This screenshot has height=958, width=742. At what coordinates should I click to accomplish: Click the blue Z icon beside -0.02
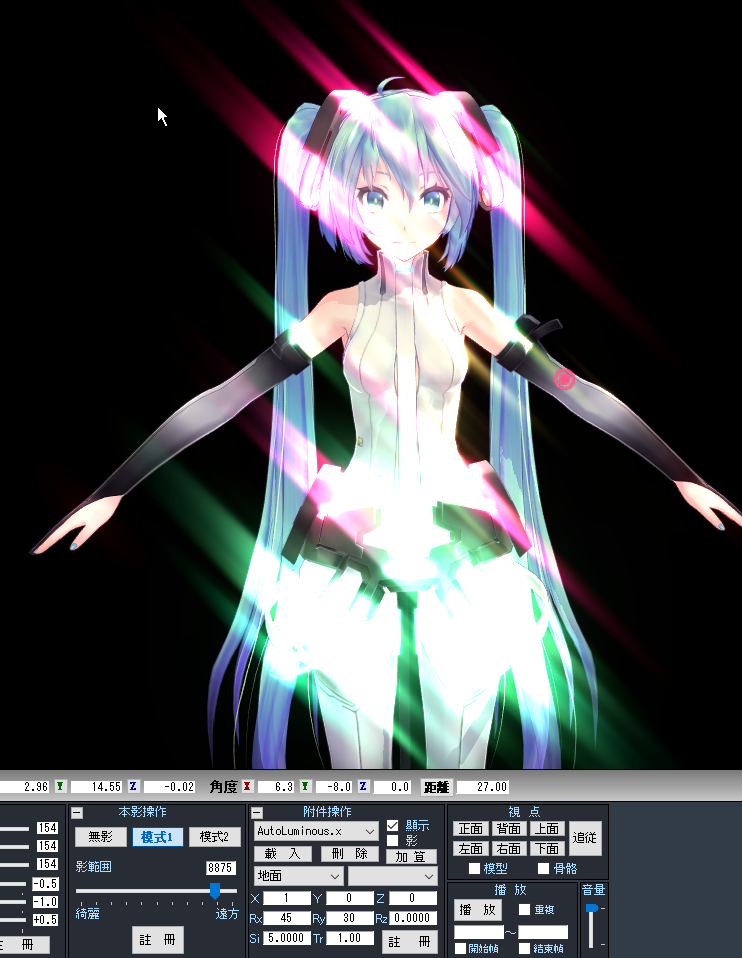(x=133, y=786)
